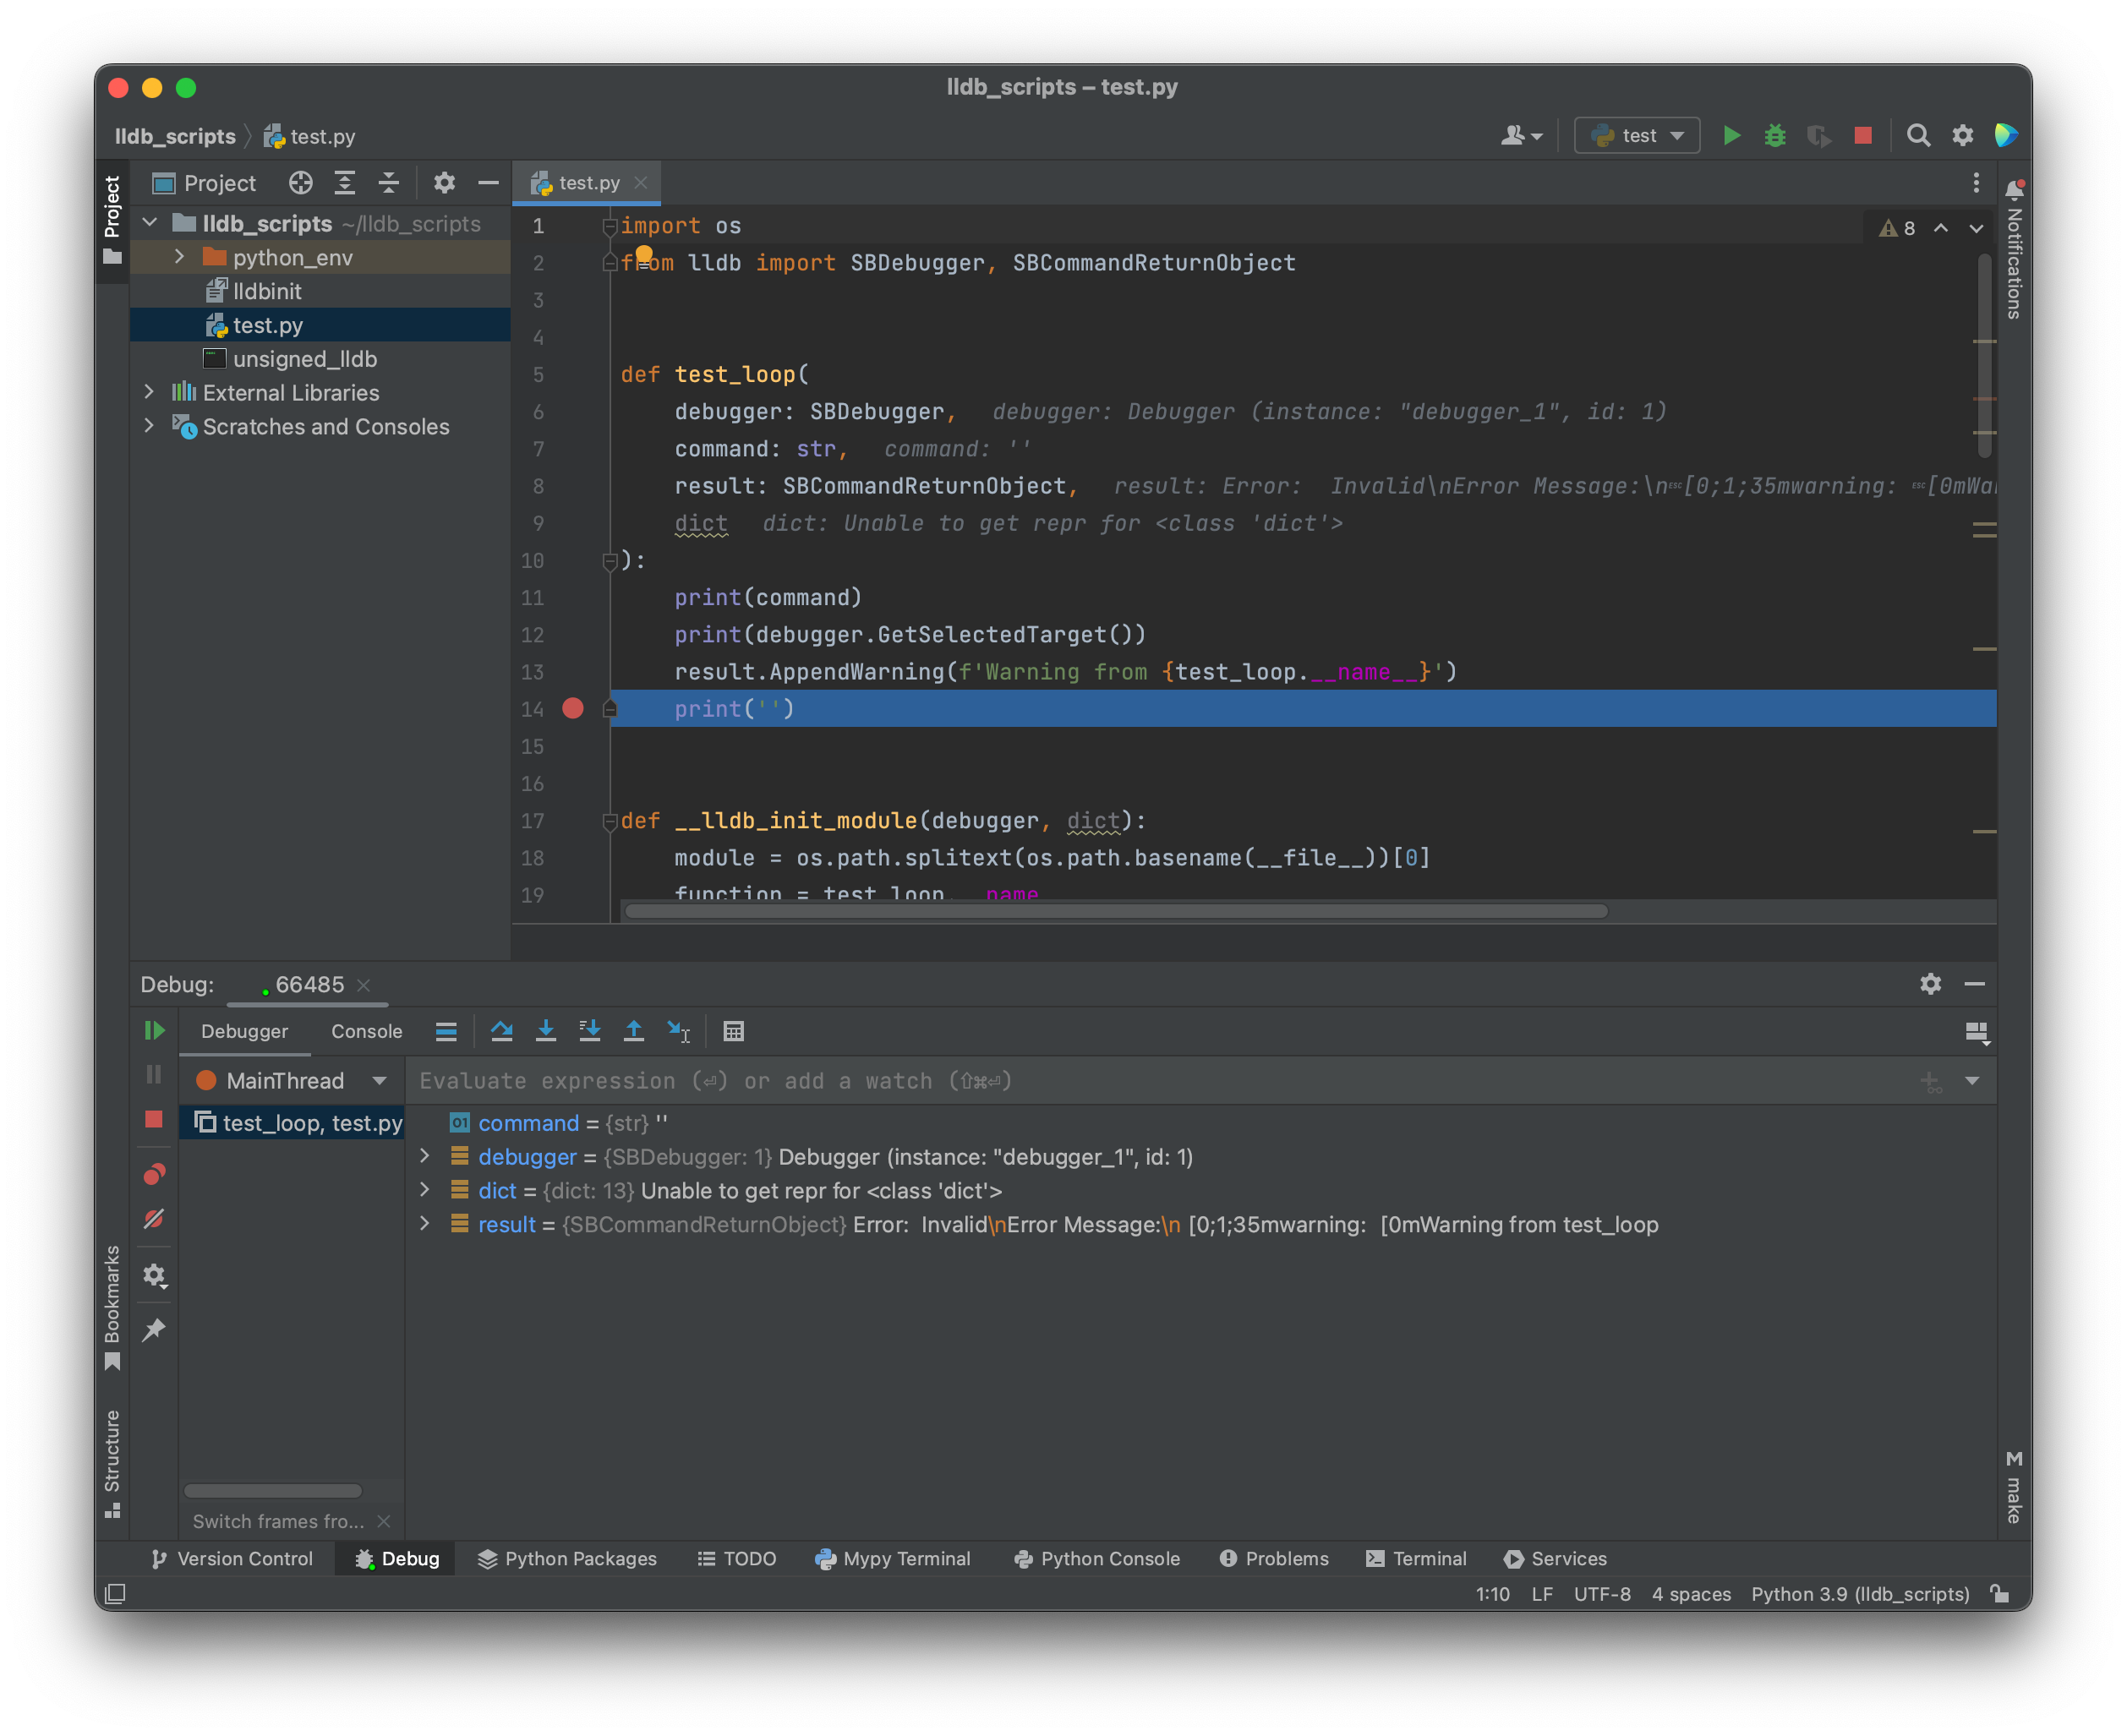Toggle the breakpoint on line 14
The image size is (2127, 1736).
coord(572,708)
